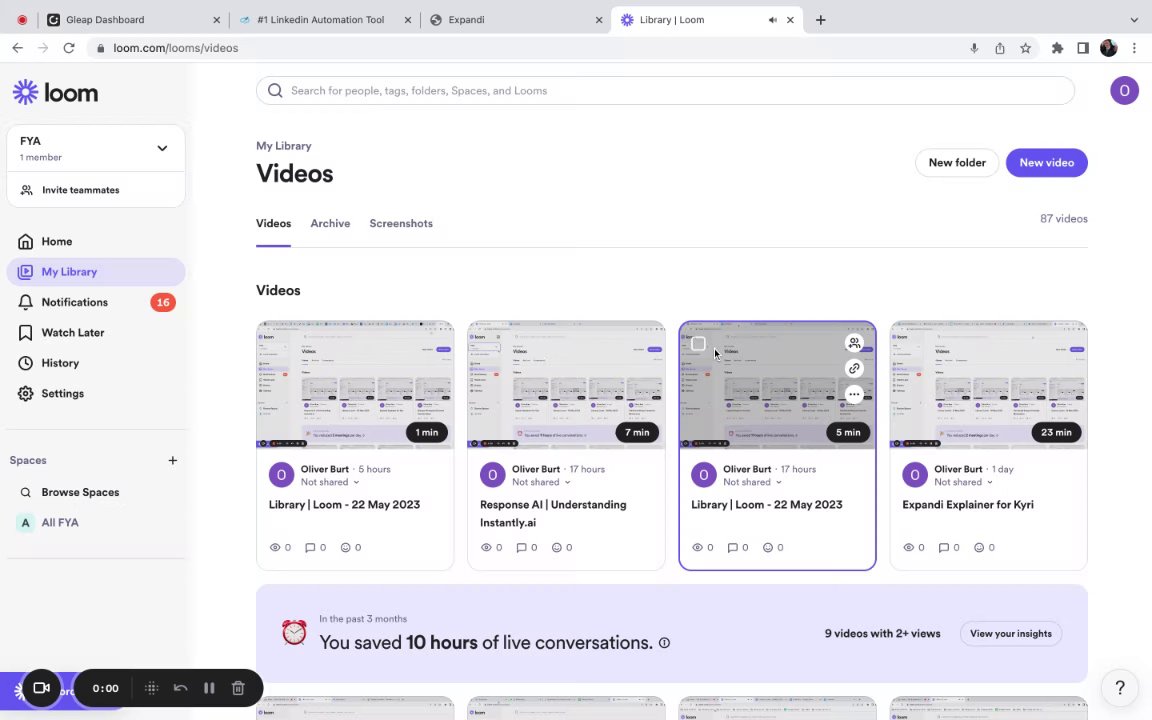Click the Loom logo

(x=55, y=93)
